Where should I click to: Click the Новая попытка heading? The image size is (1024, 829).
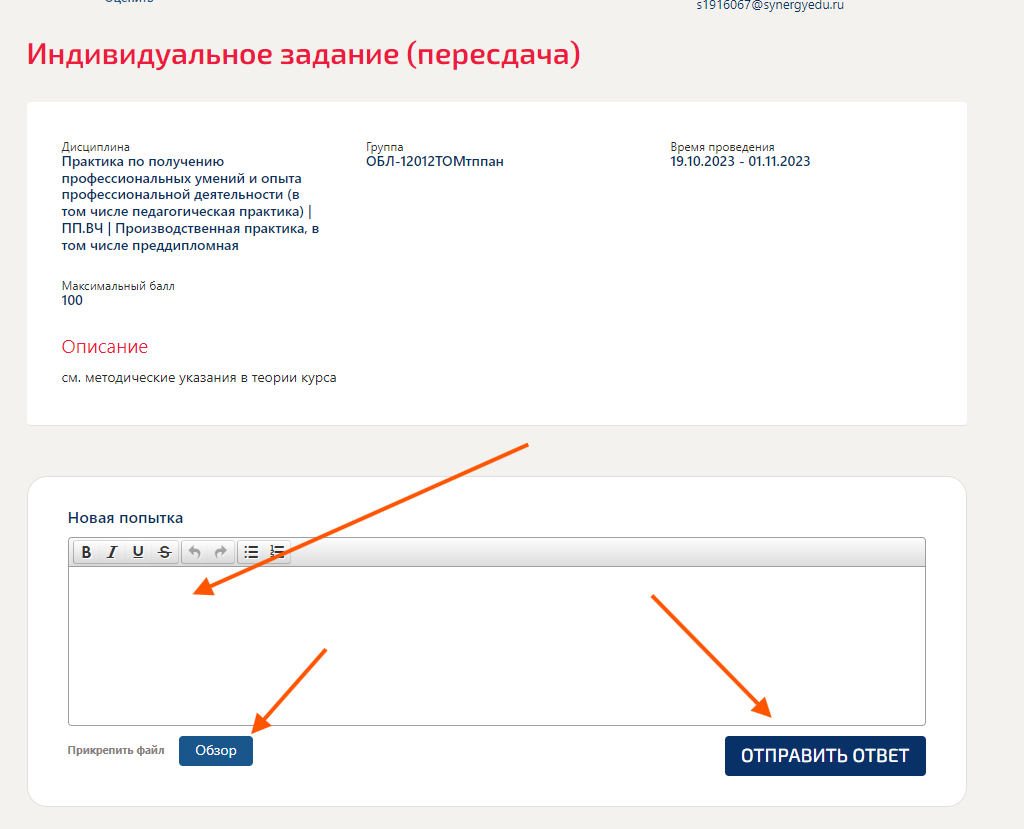point(124,518)
